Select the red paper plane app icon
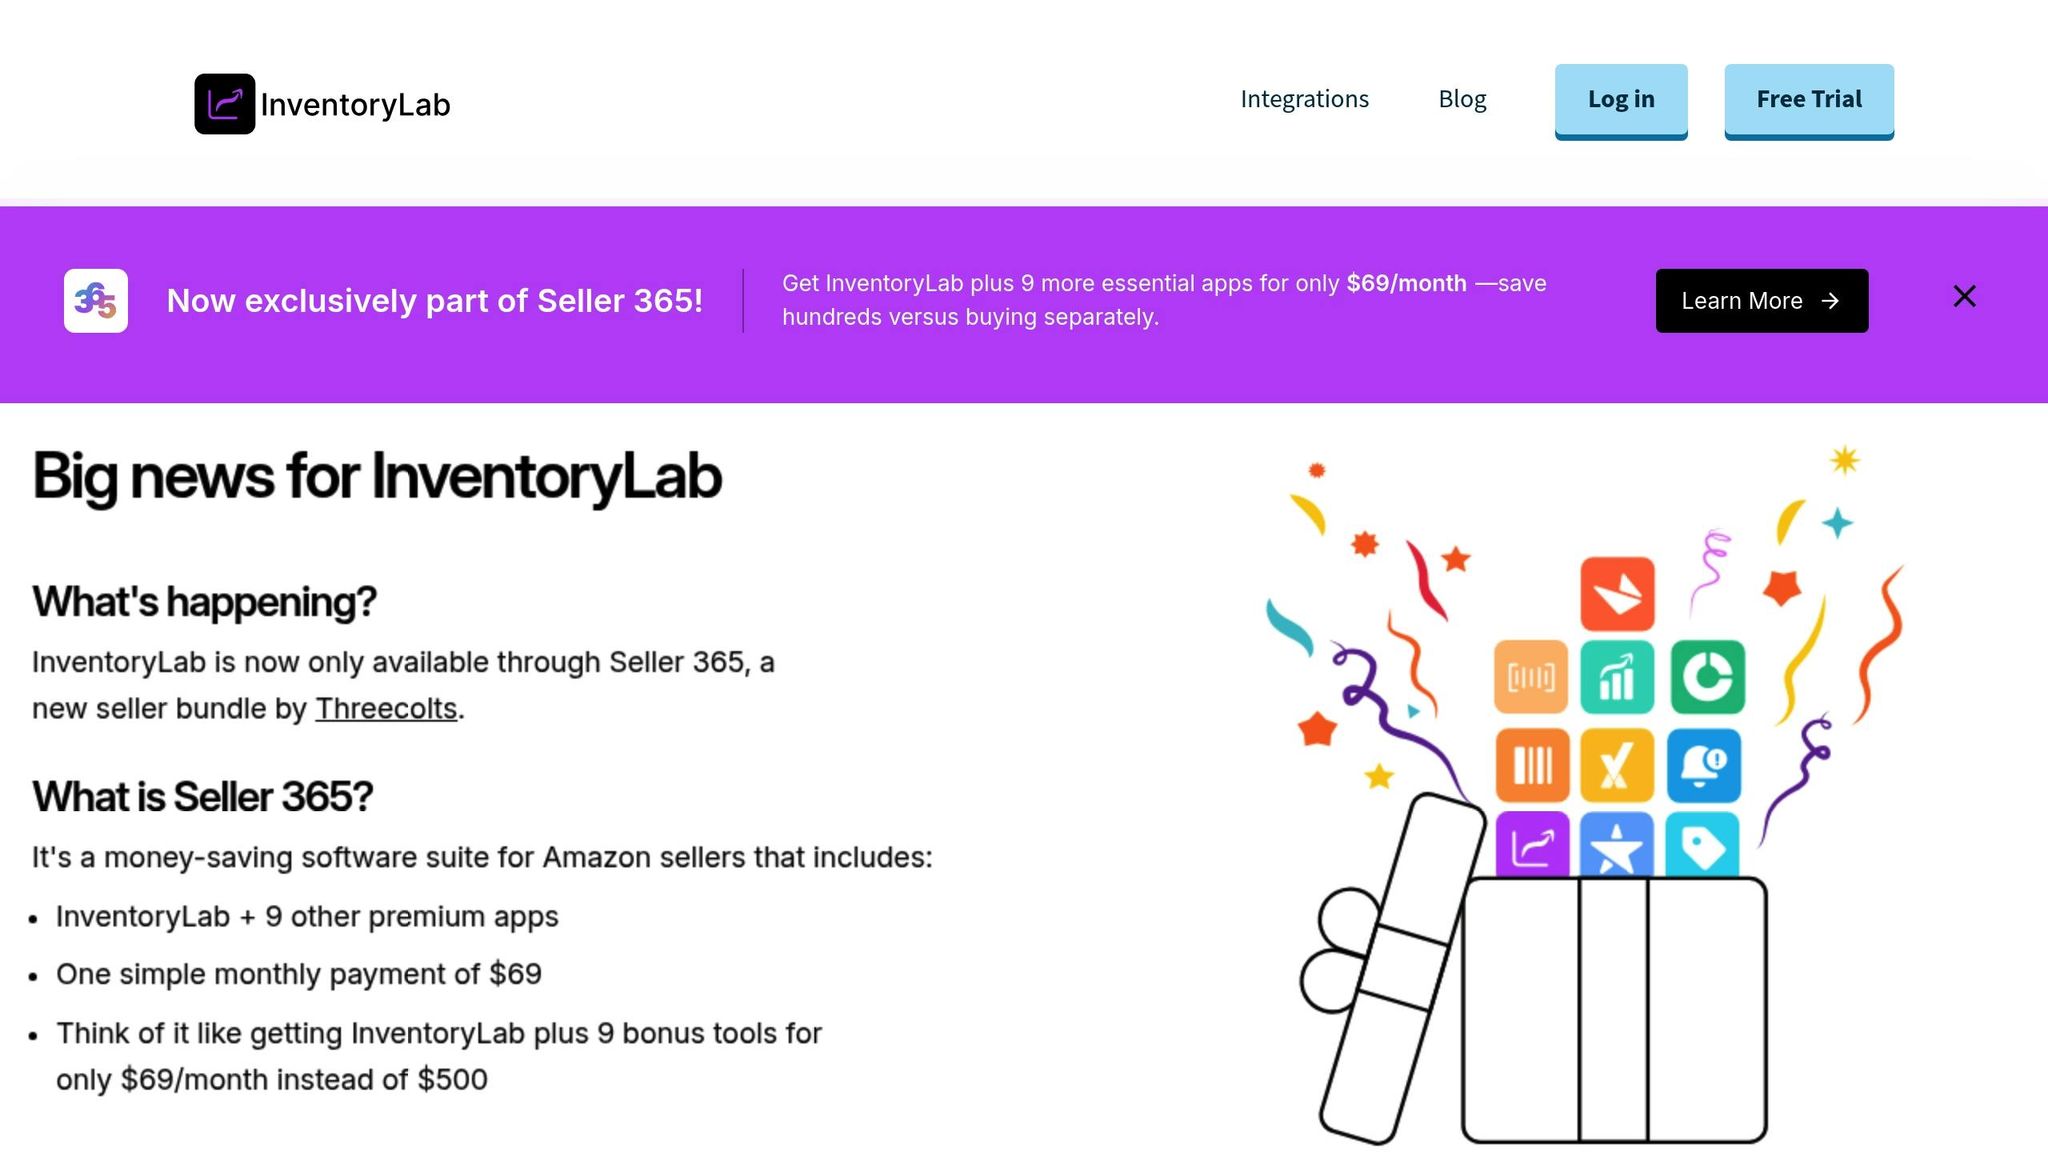Image resolution: width=2048 pixels, height=1152 pixels. click(1617, 592)
